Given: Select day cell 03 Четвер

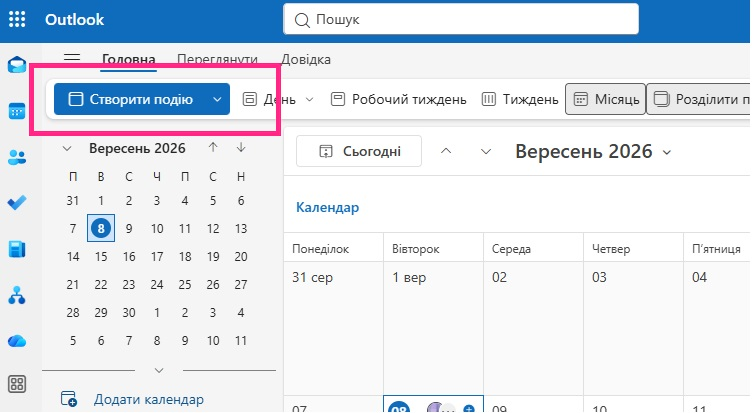Looking at the screenshot, I should point(633,329).
